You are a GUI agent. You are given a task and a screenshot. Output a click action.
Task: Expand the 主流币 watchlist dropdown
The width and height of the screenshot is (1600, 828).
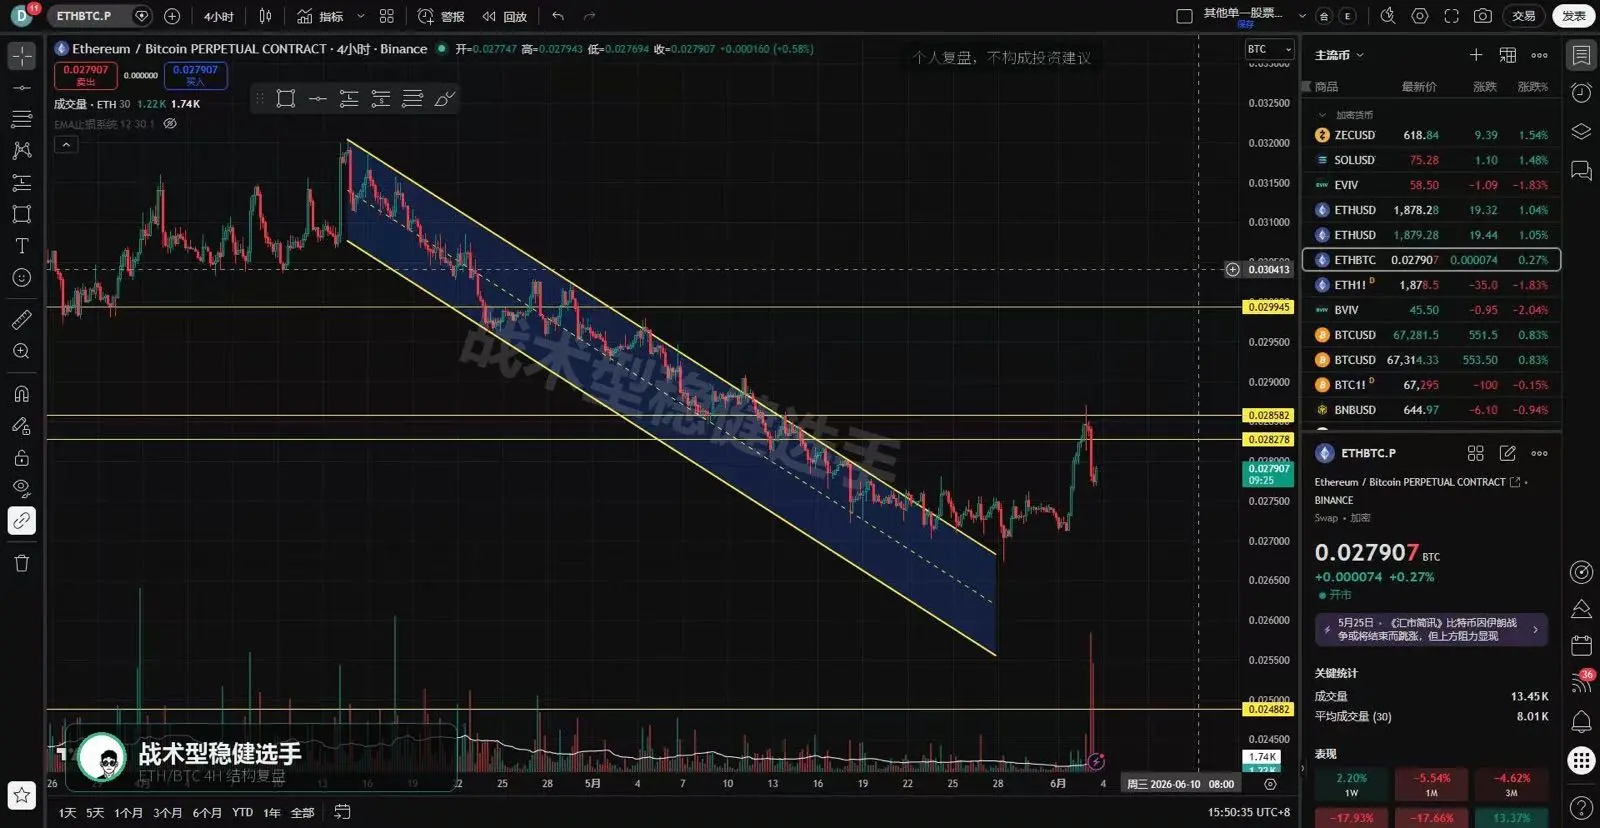click(x=1340, y=55)
